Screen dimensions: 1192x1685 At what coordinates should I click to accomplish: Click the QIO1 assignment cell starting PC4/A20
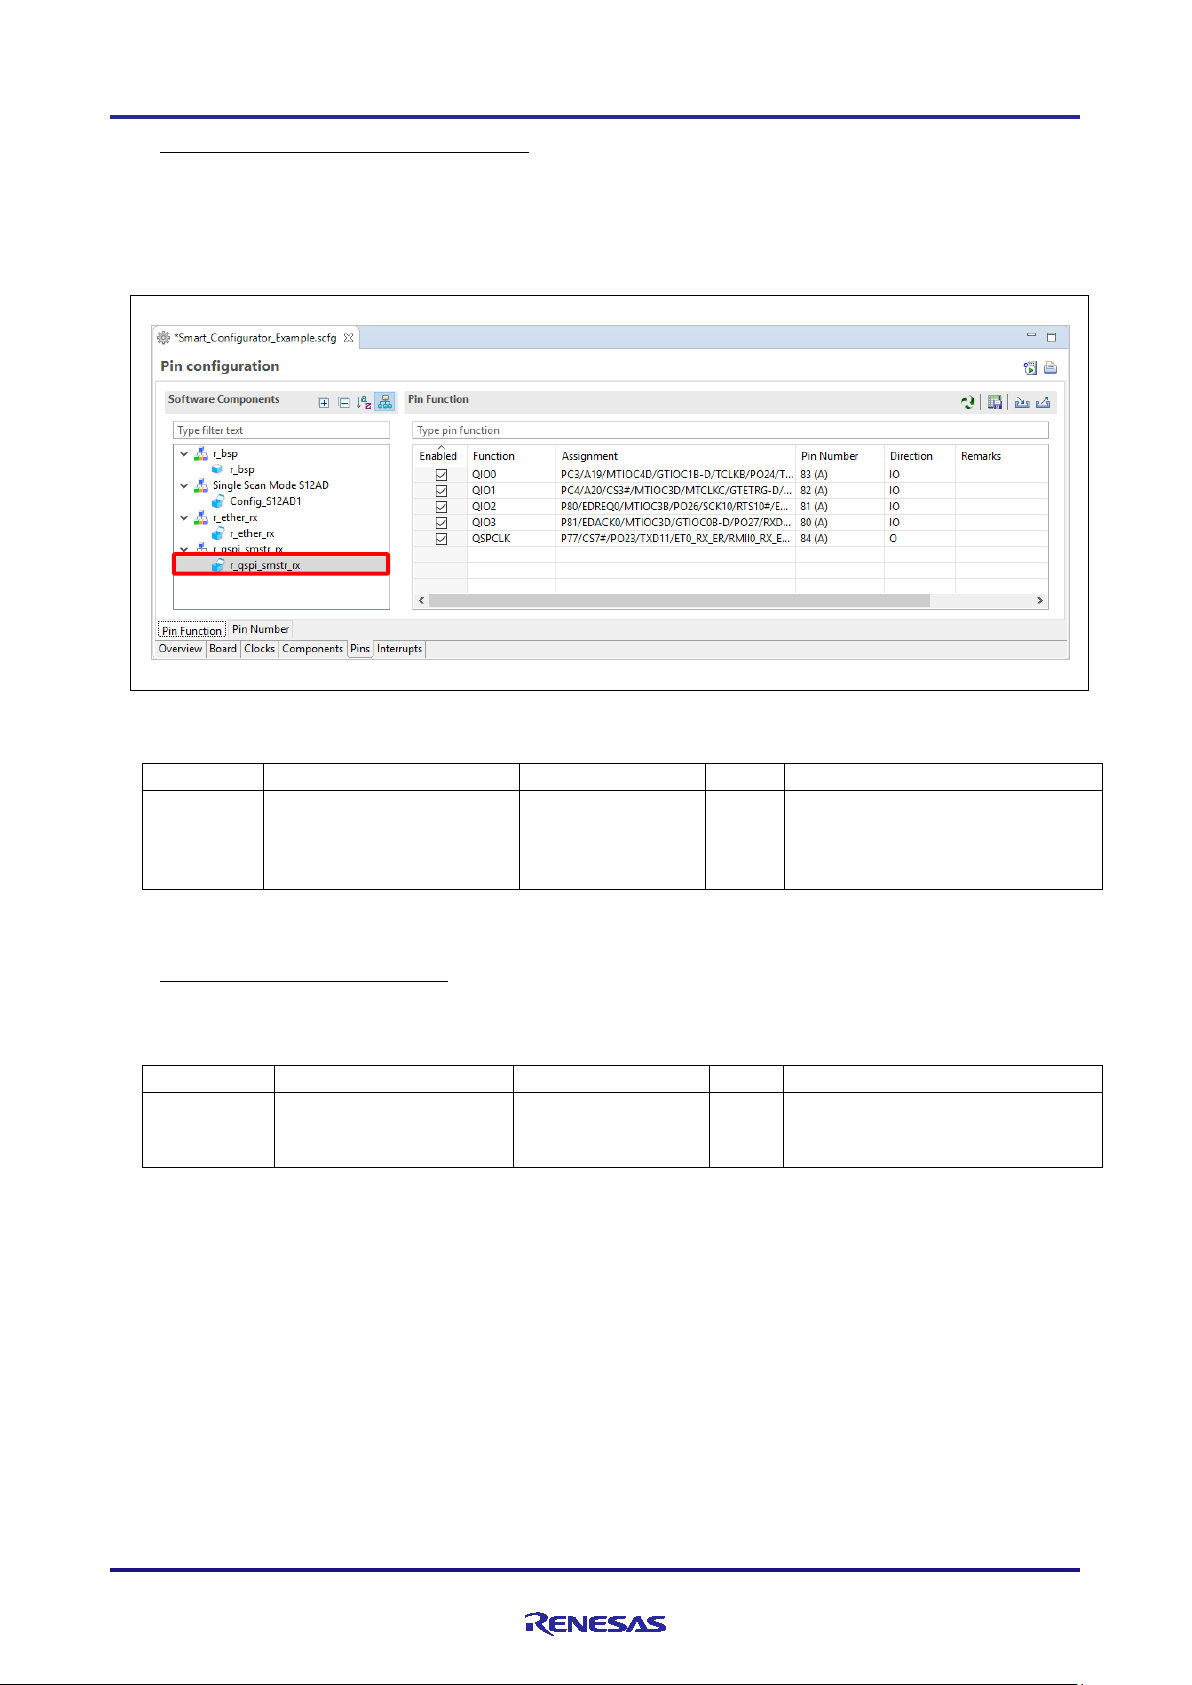pos(675,491)
